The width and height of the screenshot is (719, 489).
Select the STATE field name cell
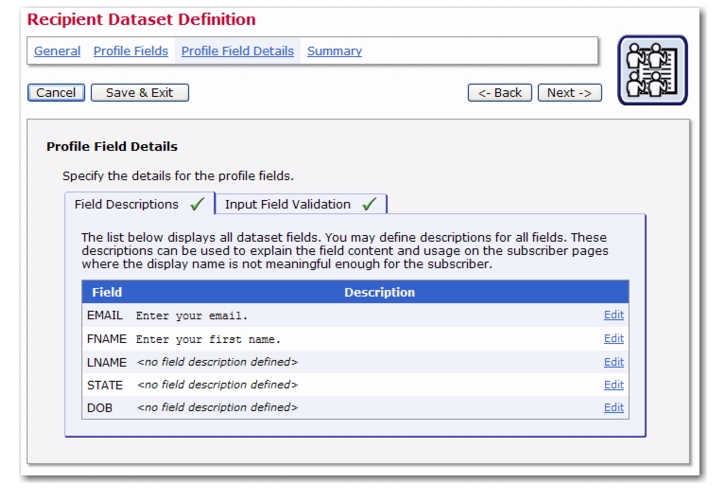tap(105, 385)
